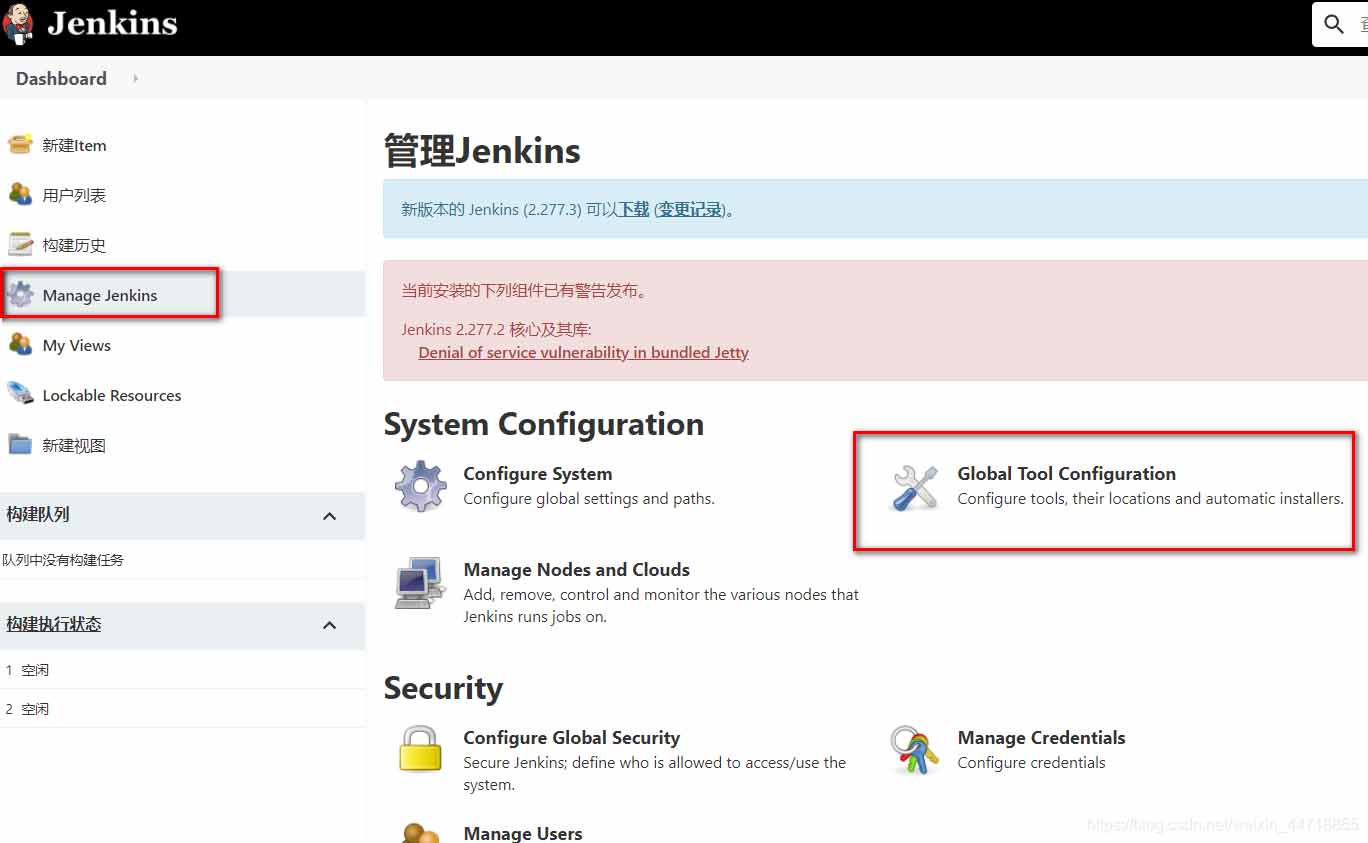Image resolution: width=1368 pixels, height=843 pixels.
Task: Open the Manage Jenkins sidebar link
Action: tap(100, 295)
